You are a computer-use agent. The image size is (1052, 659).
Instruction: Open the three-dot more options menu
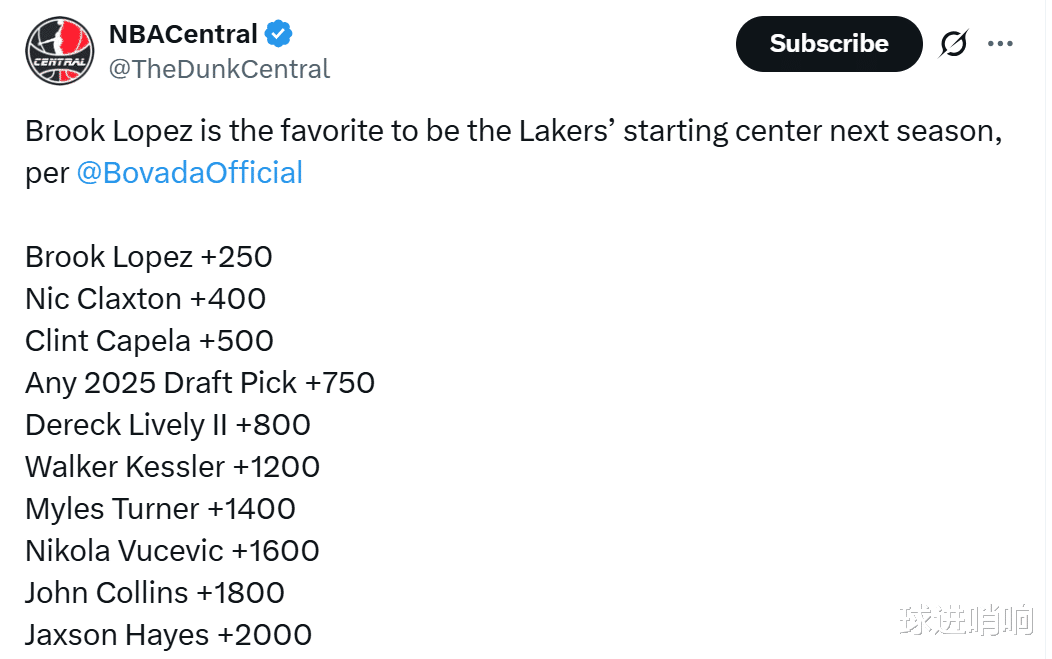point(1000,44)
